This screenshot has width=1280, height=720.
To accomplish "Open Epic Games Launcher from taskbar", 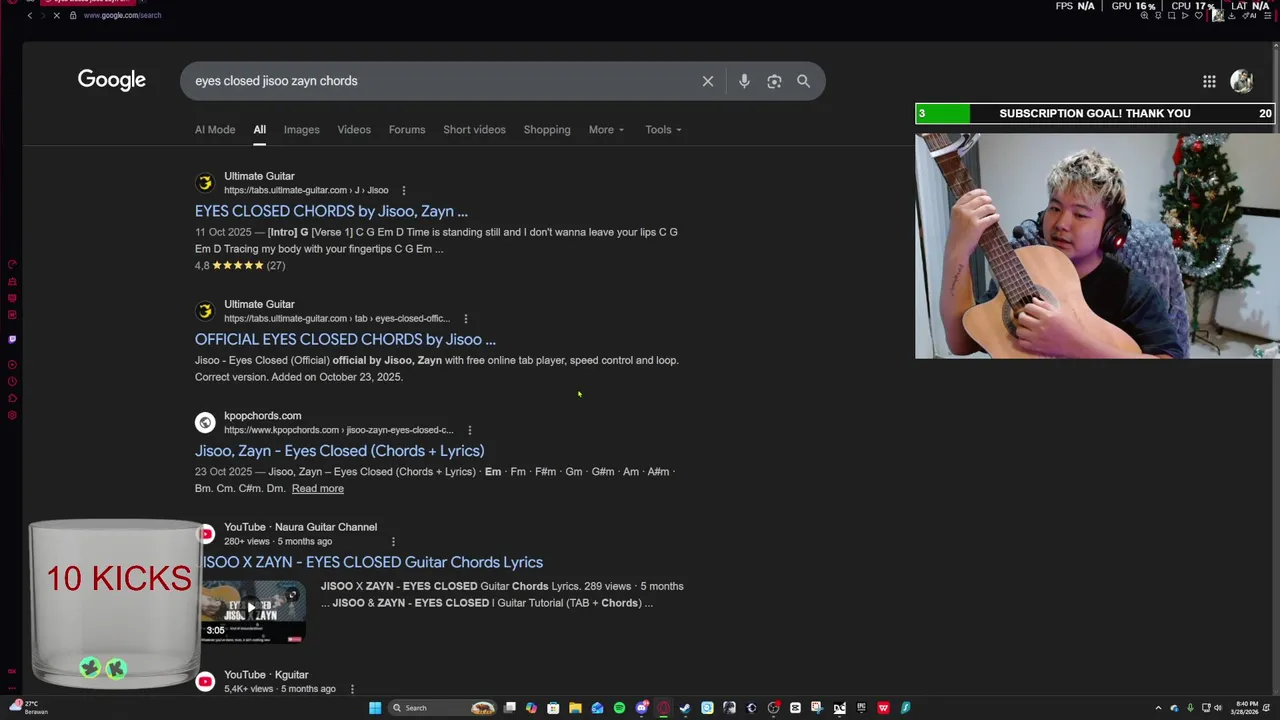I will point(861,708).
